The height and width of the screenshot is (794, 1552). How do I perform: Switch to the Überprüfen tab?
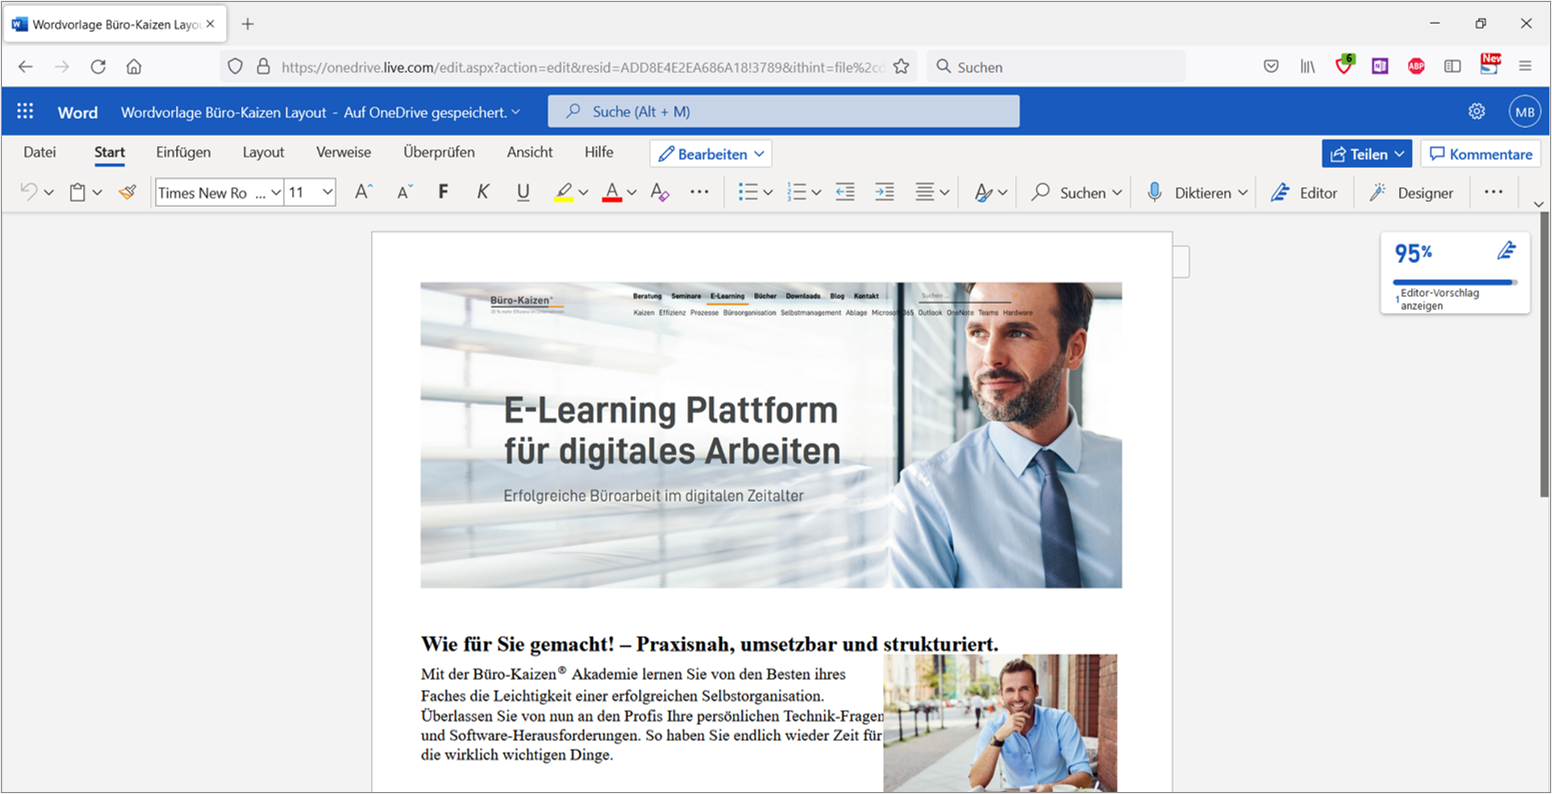439,152
